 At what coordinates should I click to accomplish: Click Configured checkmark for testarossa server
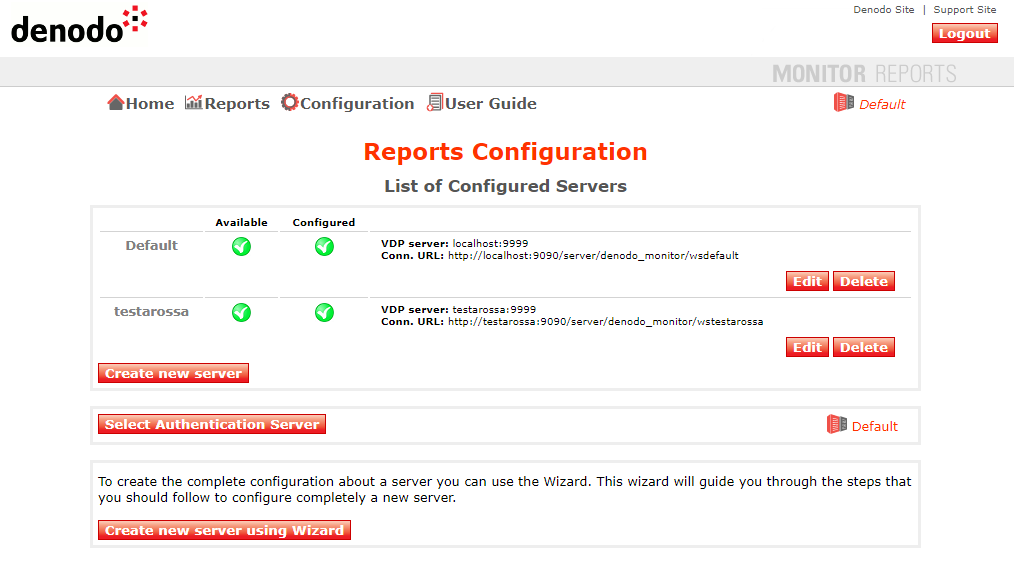324,312
